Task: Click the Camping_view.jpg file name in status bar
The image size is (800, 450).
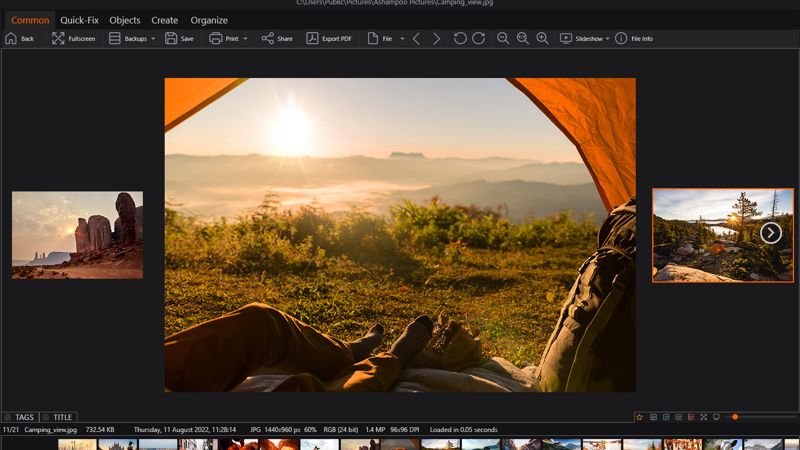Action: [x=51, y=430]
